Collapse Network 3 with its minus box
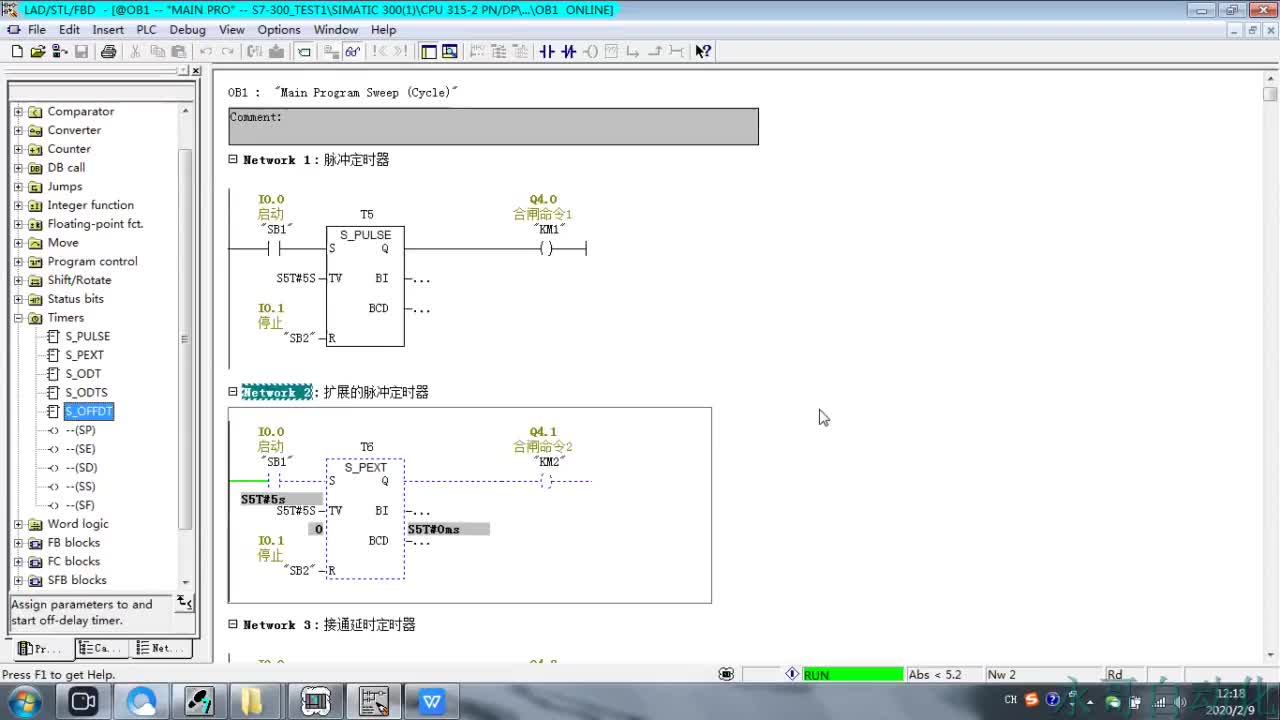1280x720 pixels. coord(233,624)
